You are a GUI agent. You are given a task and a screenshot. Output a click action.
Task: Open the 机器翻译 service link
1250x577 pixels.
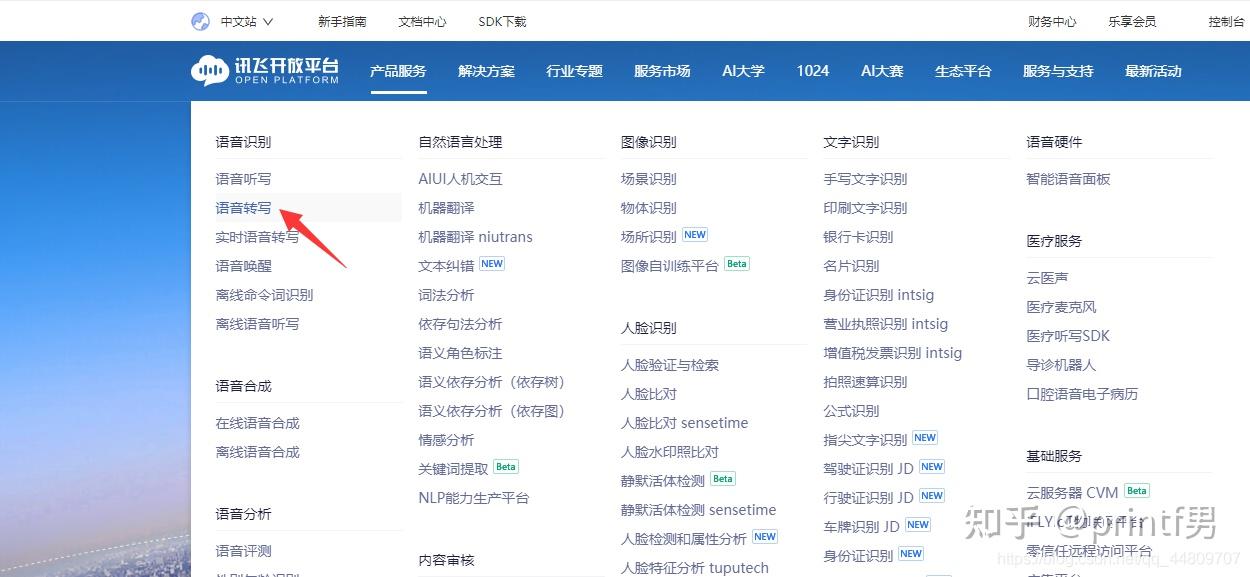pyautogui.click(x=446, y=208)
